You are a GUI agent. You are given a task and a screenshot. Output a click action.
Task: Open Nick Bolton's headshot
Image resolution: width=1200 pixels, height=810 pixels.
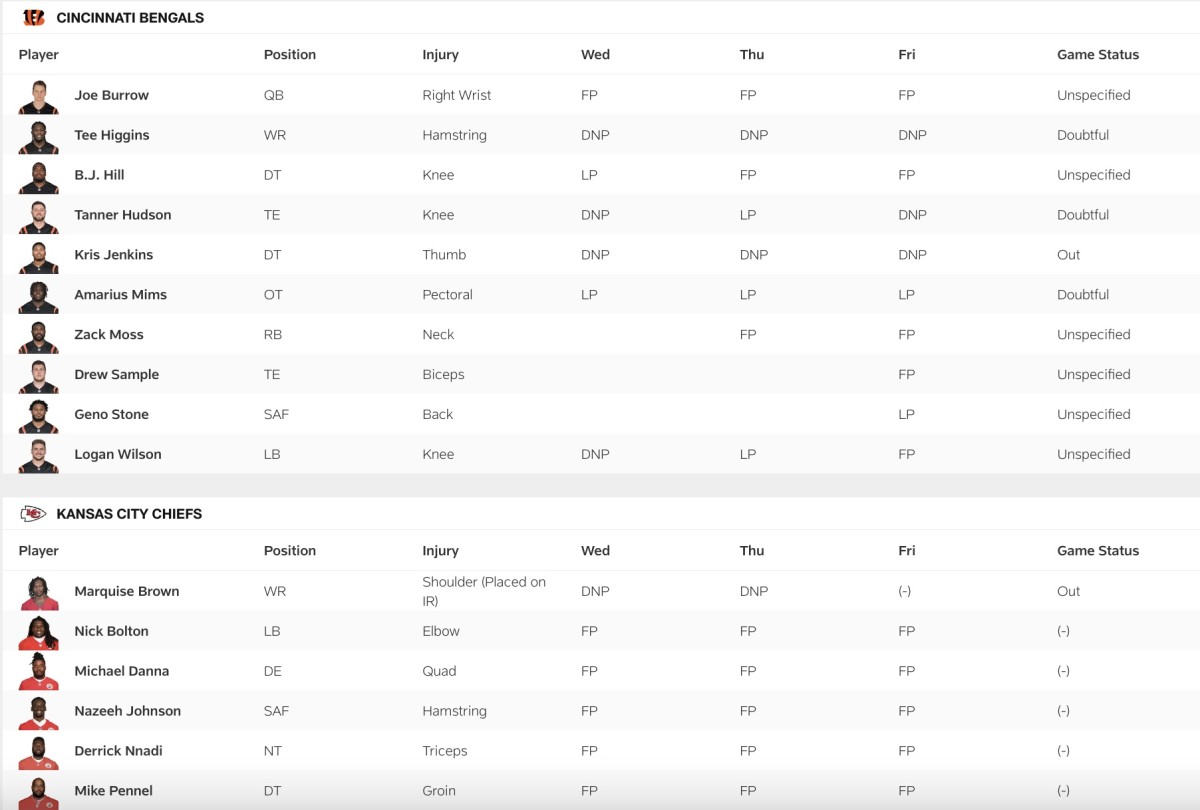point(38,632)
